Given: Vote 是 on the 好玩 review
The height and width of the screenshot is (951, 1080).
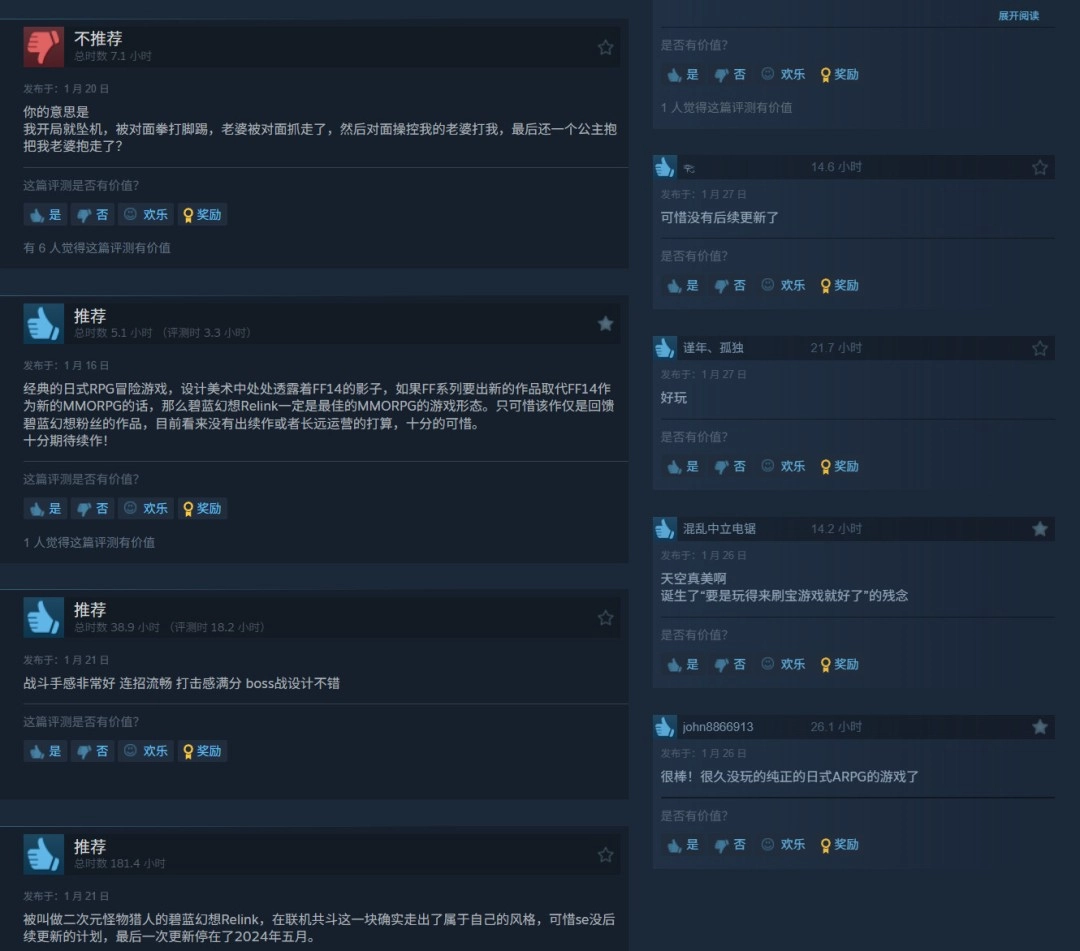Looking at the screenshot, I should pos(683,467).
